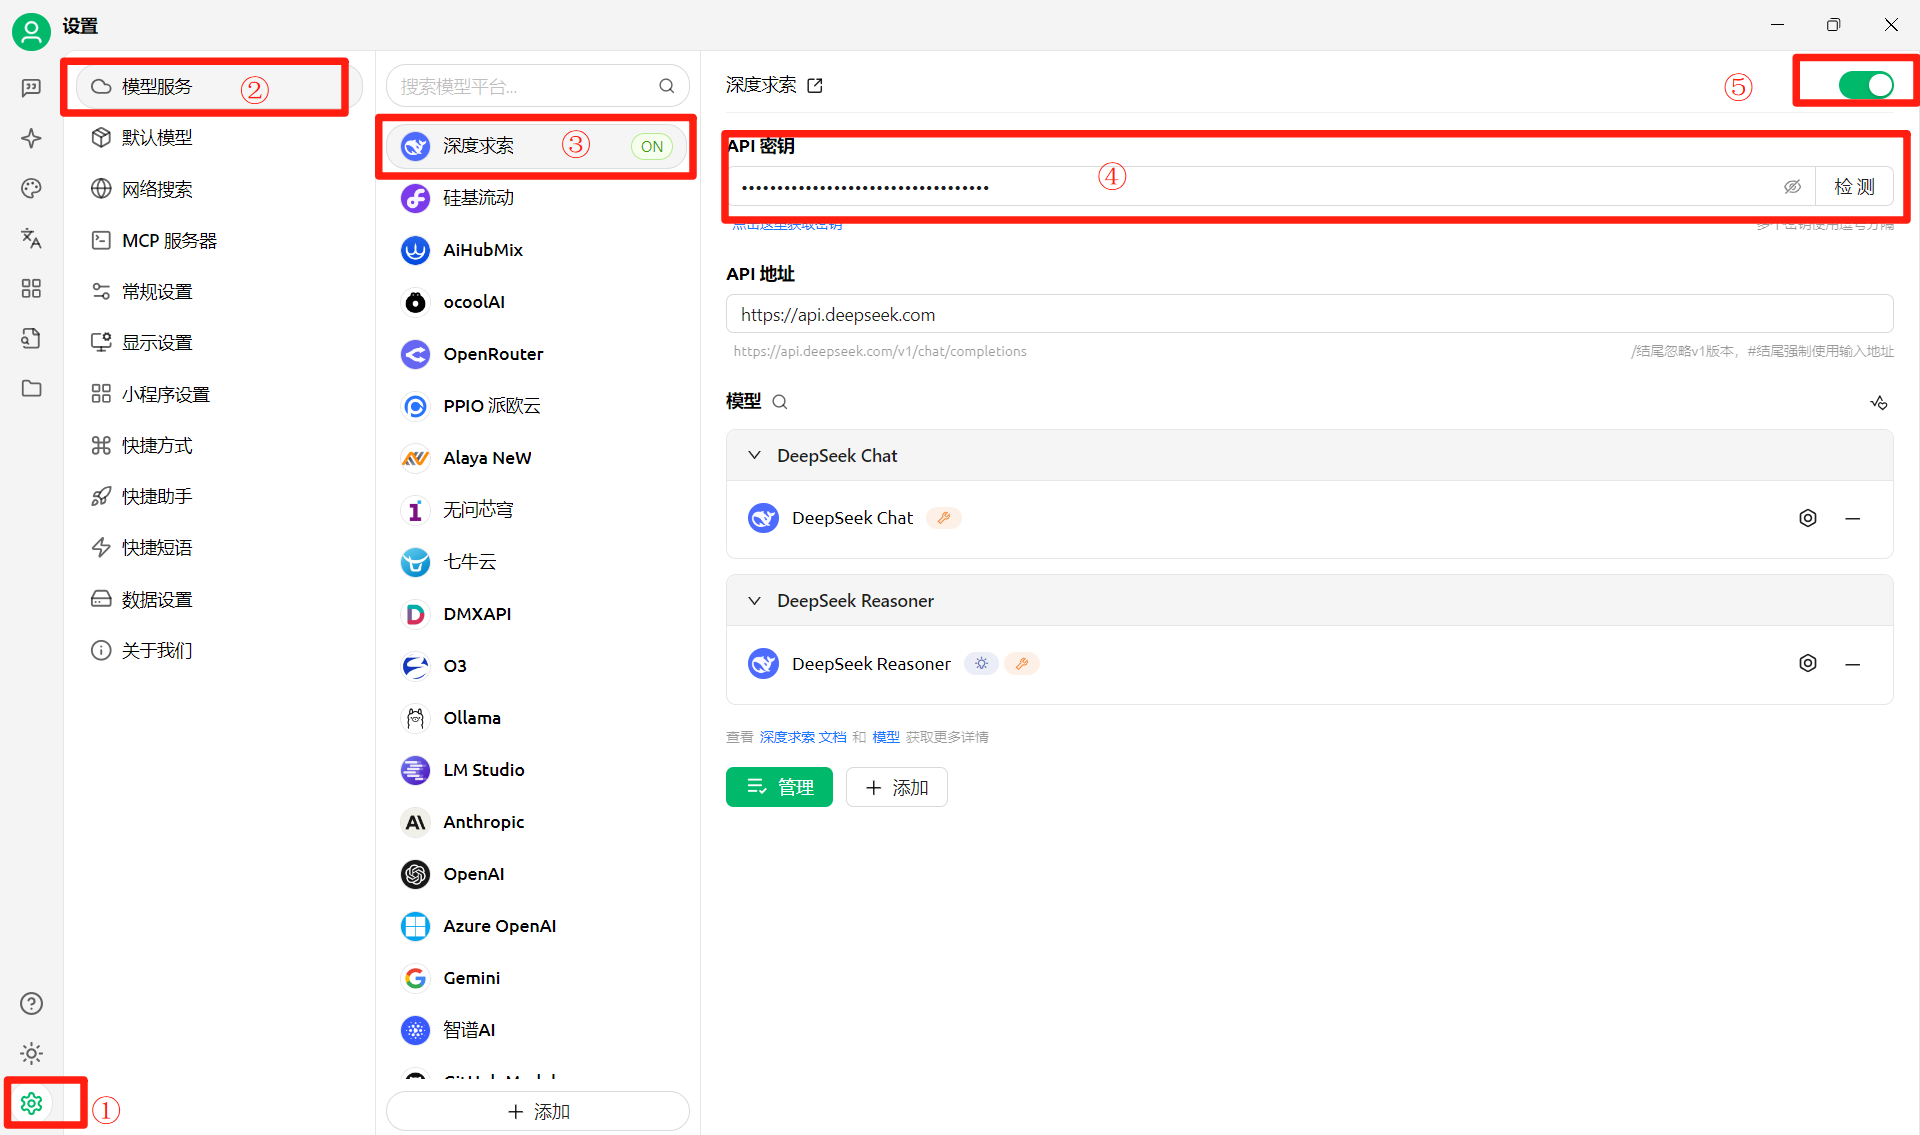Show the API key via eye icon
The width and height of the screenshot is (1920, 1135).
click(x=1792, y=187)
